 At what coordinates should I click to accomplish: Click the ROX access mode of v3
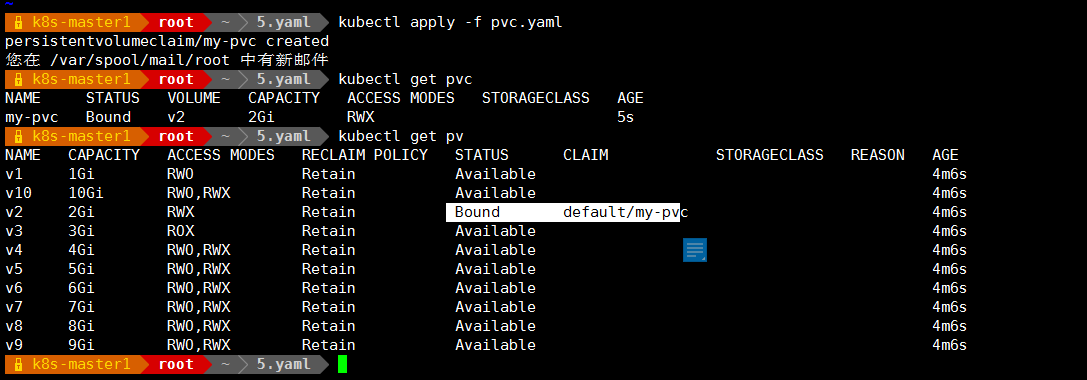pos(180,231)
